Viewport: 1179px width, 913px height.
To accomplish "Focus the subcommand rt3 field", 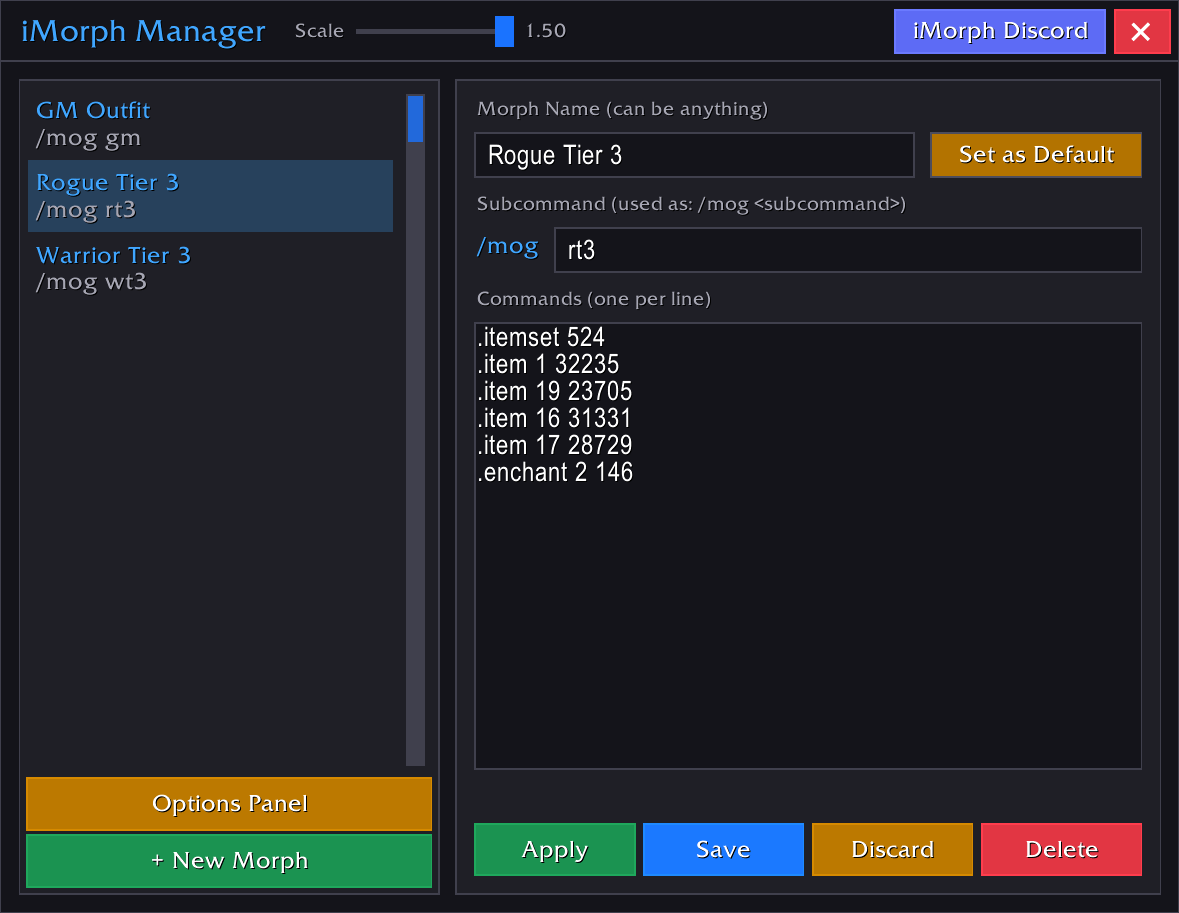I will tap(847, 250).
